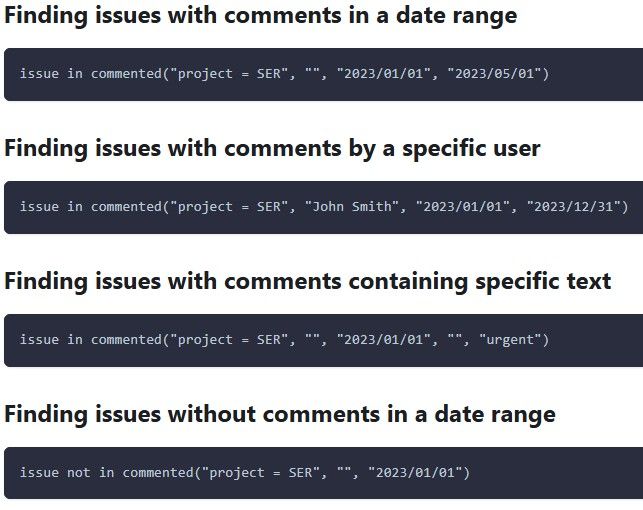Click "2023/01/01" in the urgent code snippet
The image size is (643, 510).
tap(384, 340)
